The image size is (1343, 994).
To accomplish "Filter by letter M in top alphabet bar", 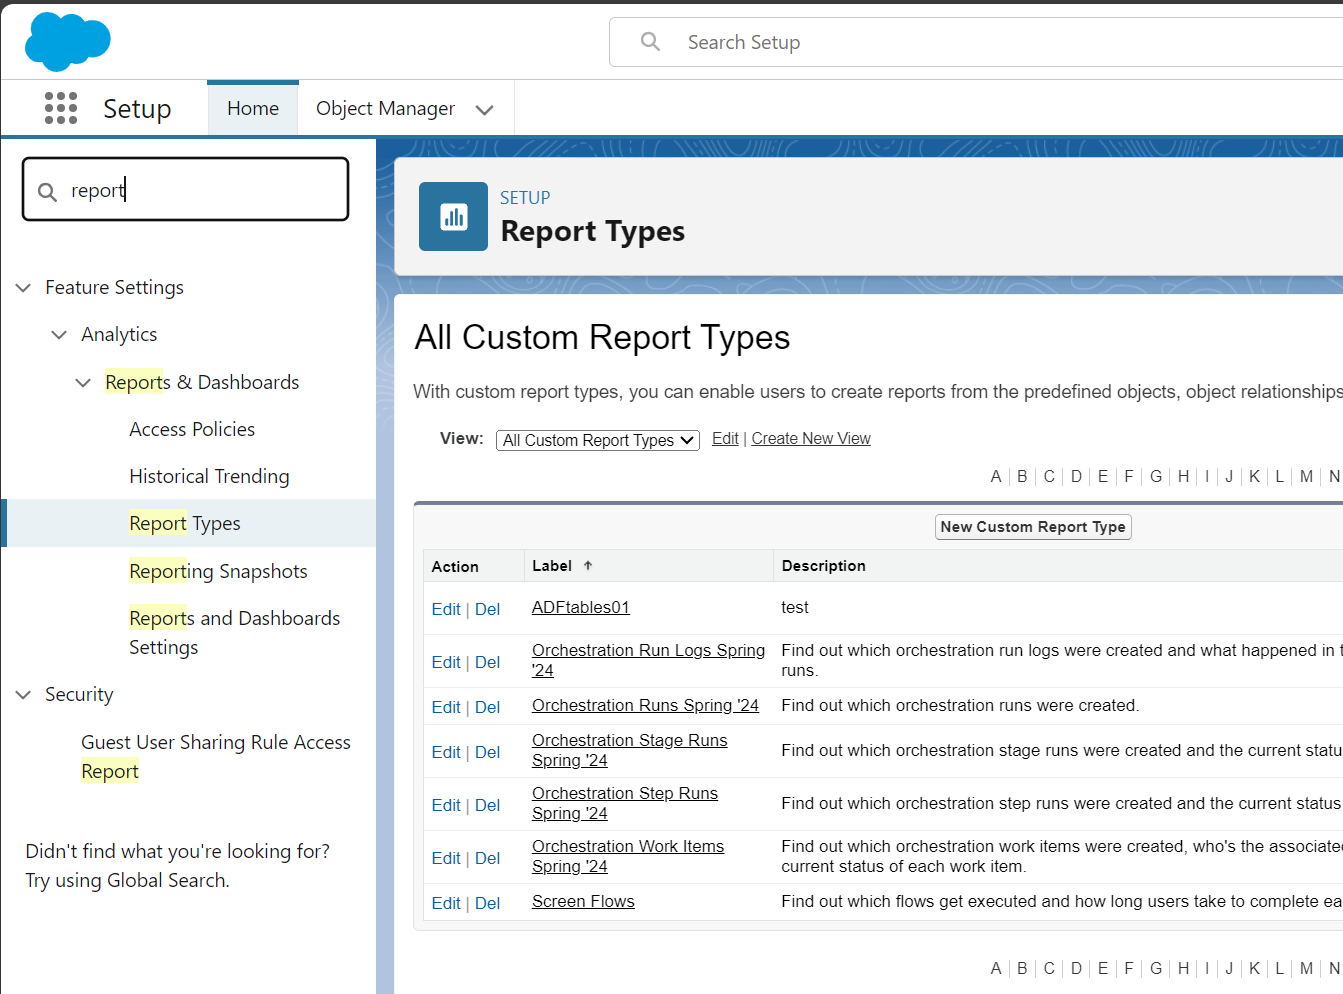I will click(1306, 476).
